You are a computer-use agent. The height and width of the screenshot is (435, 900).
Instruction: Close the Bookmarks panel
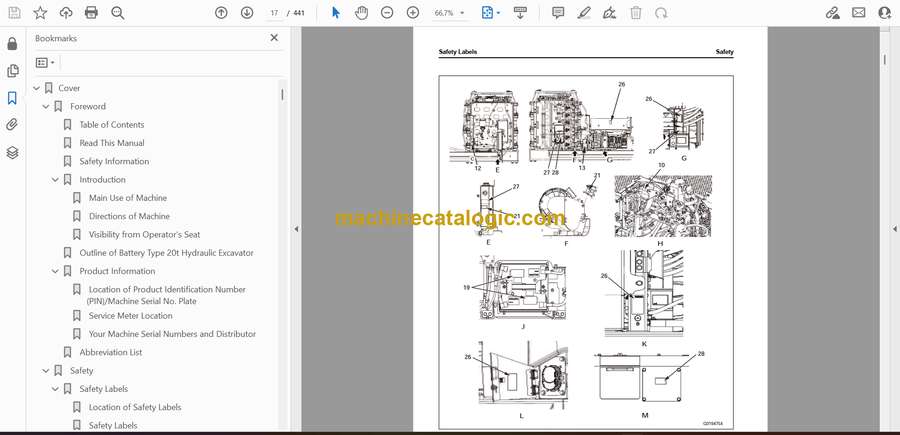pos(274,38)
